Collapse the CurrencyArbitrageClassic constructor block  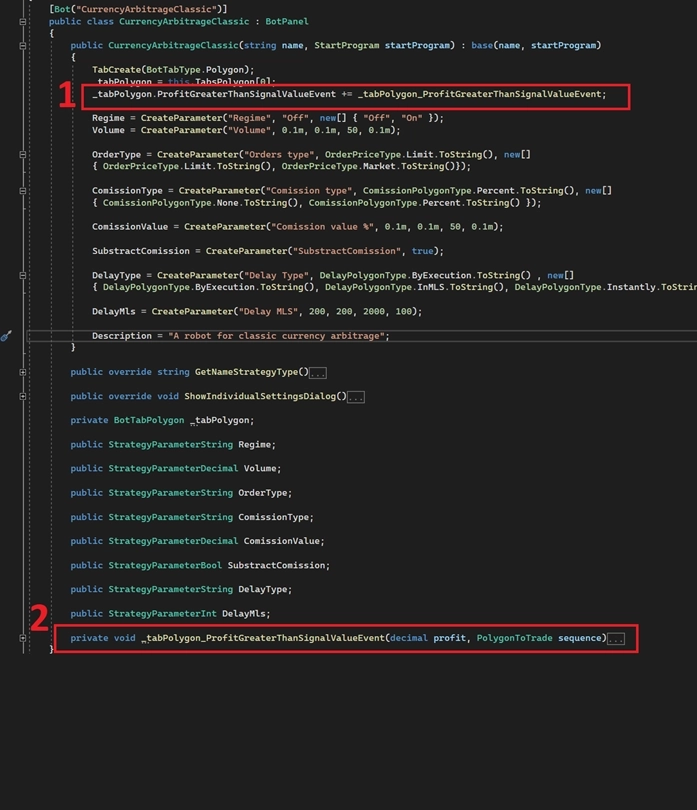[x=23, y=45]
